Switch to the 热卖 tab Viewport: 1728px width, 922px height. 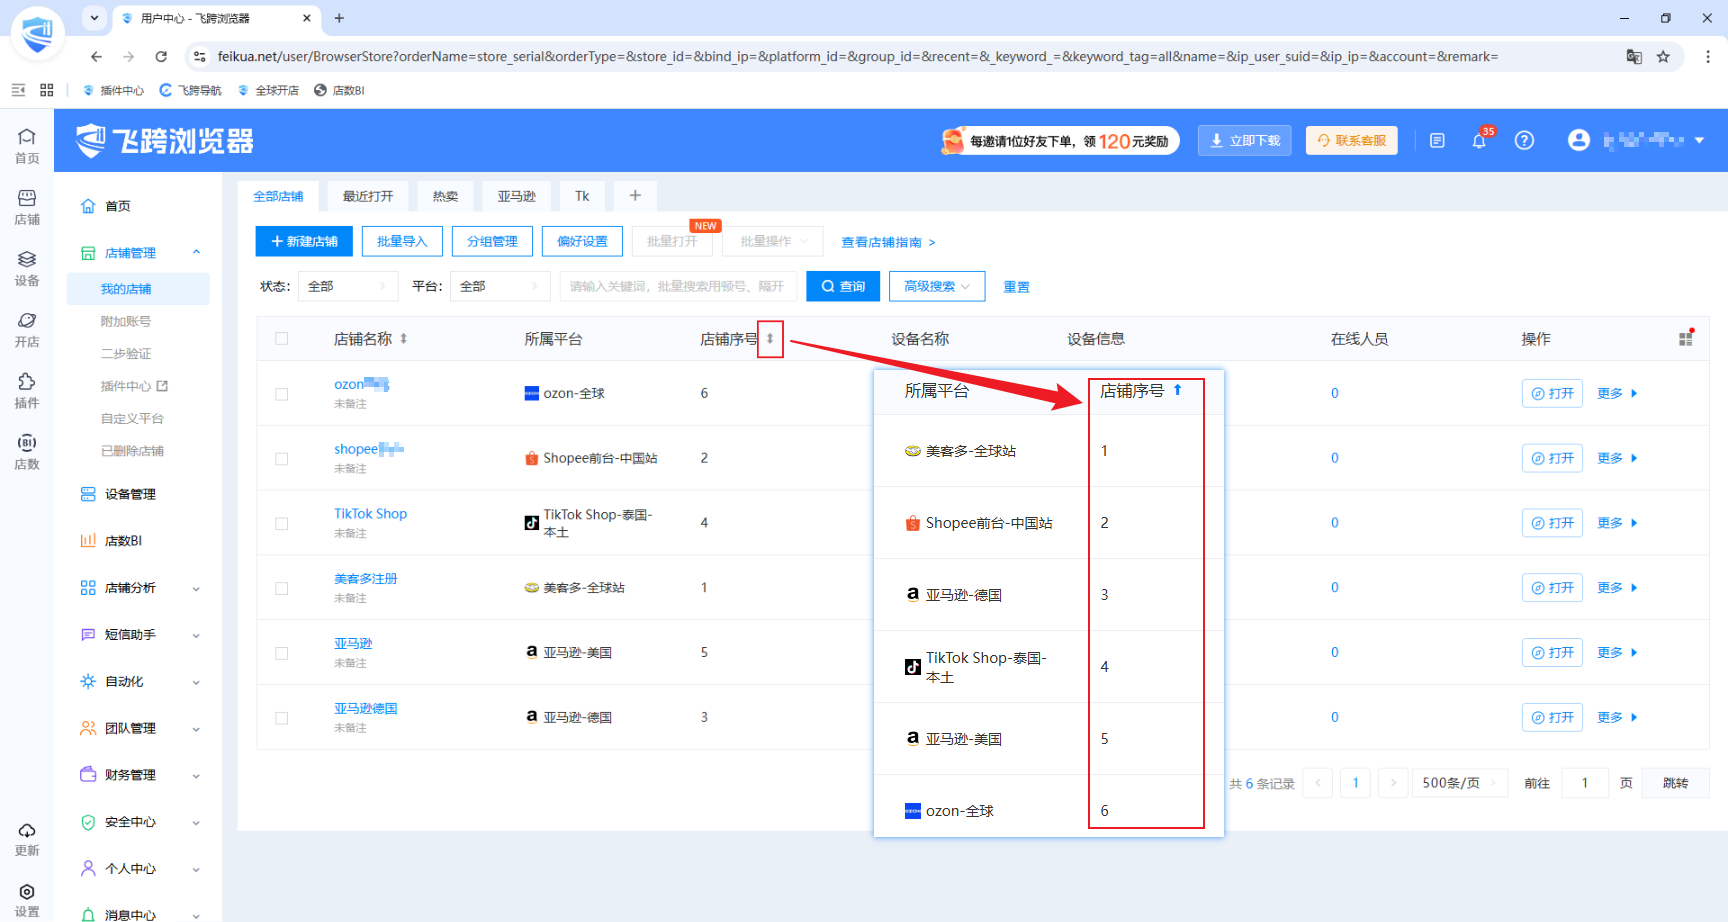click(x=445, y=196)
